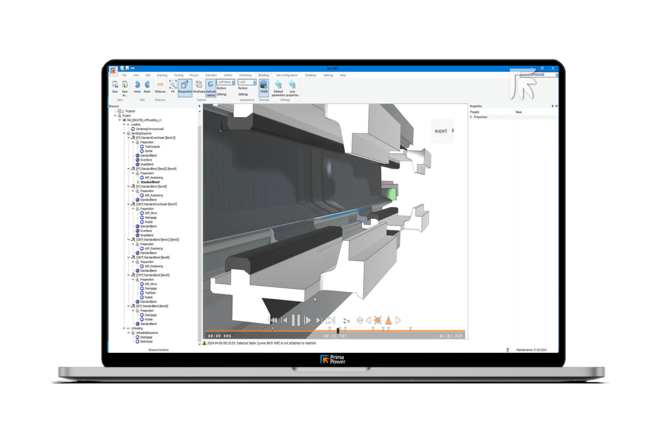
Task: Go to next event with right triangle
Action: pyautogui.click(x=398, y=320)
